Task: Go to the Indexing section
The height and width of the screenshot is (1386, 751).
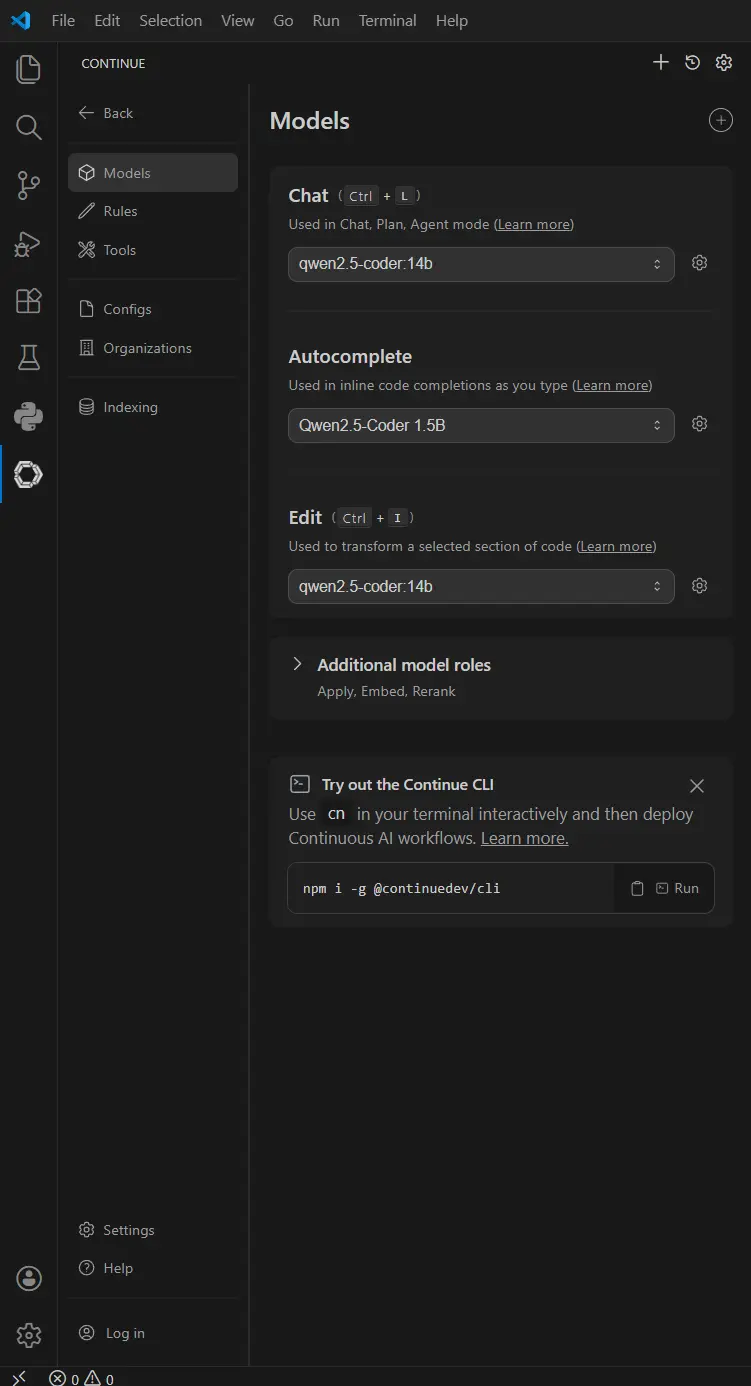Action: click(x=130, y=407)
